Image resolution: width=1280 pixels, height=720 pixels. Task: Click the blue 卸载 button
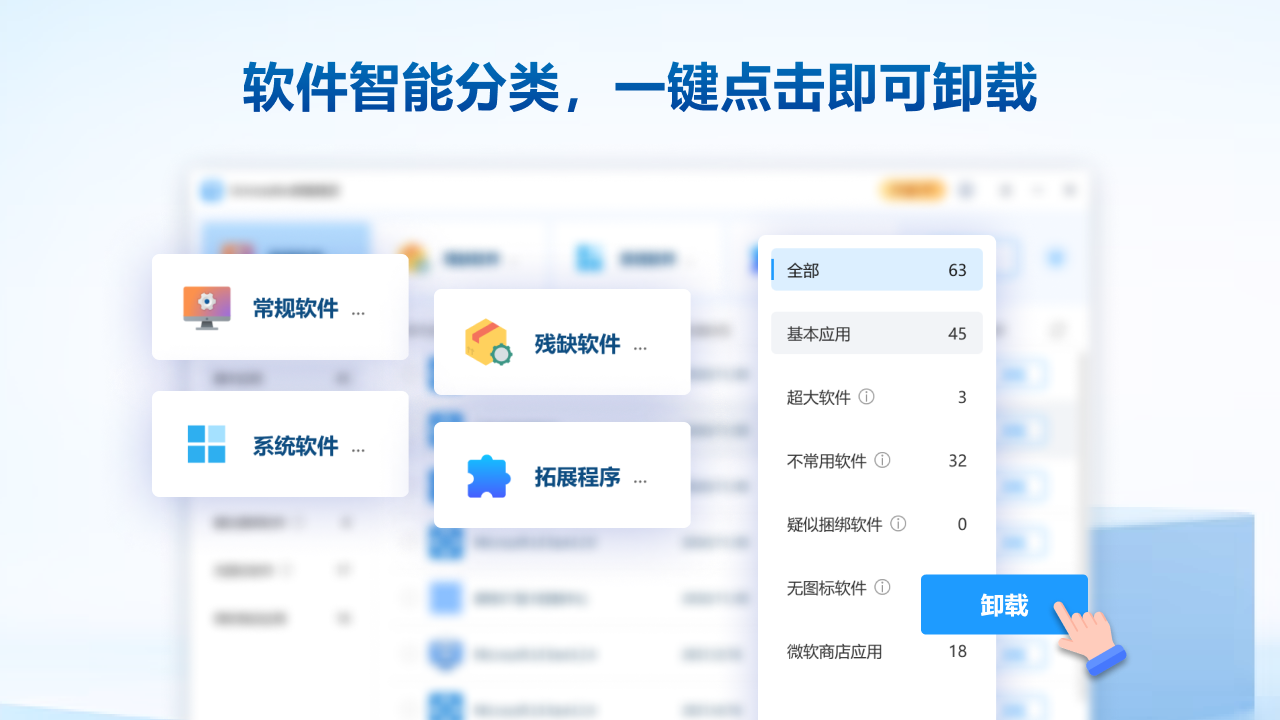(1004, 605)
